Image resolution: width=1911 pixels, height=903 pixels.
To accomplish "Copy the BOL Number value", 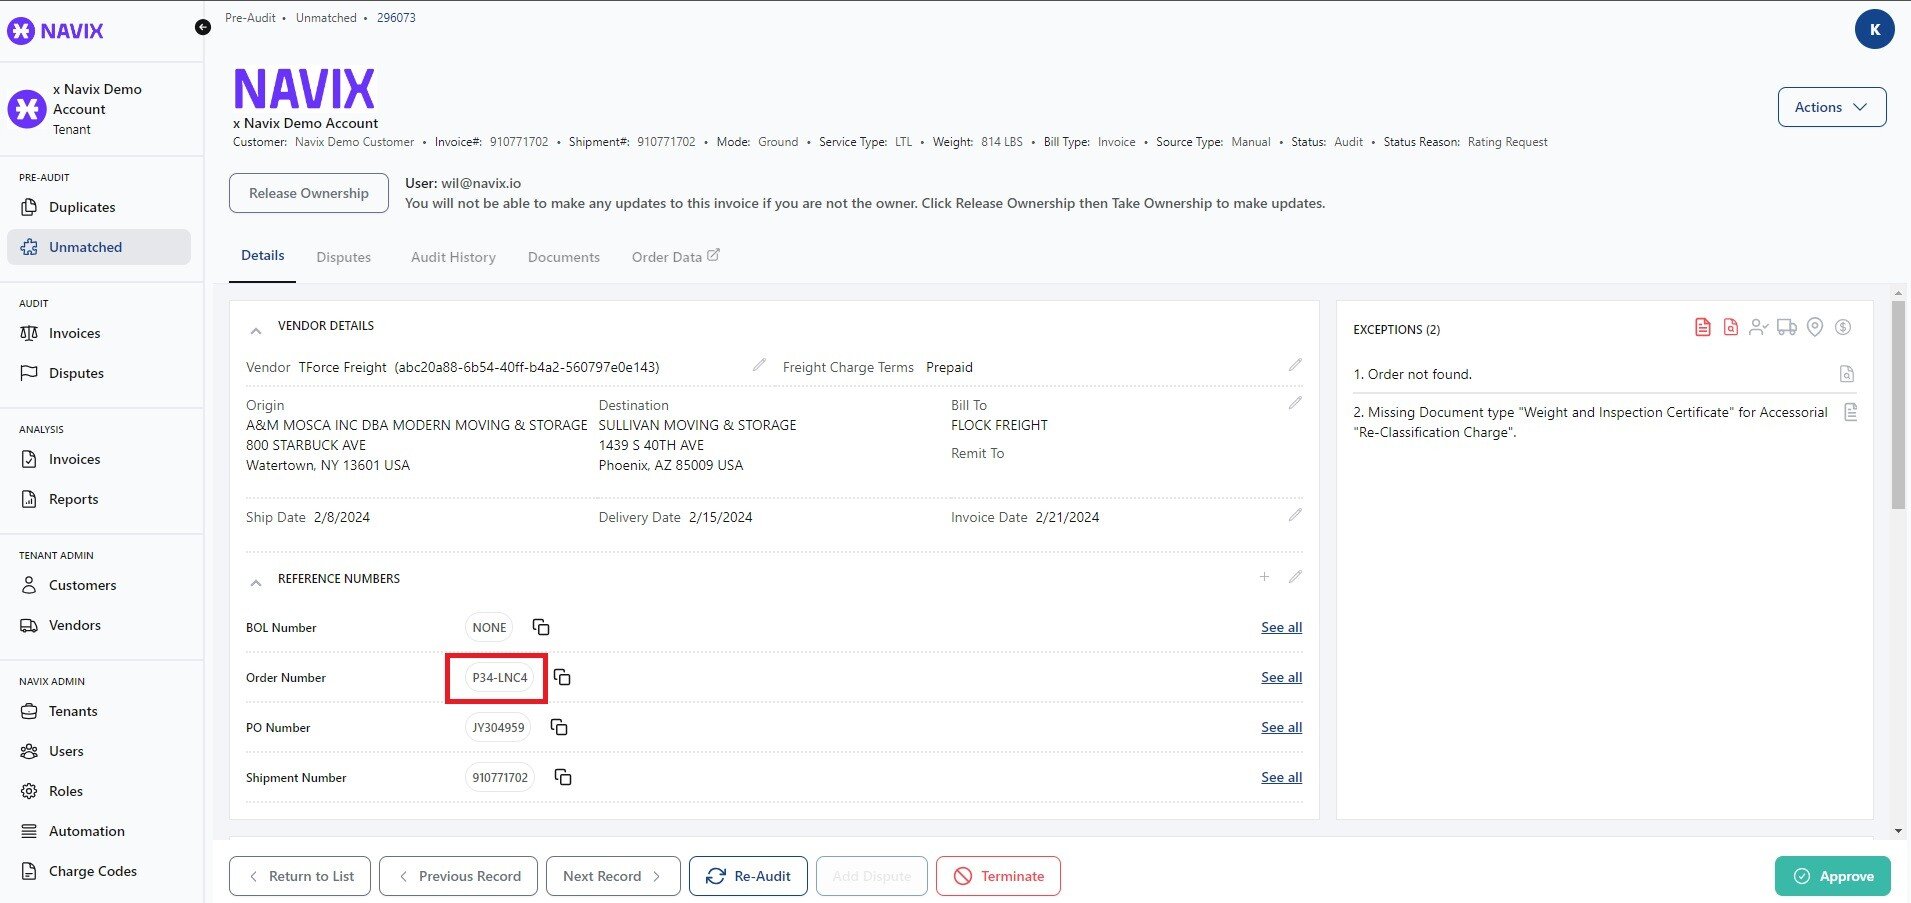I will 541,627.
